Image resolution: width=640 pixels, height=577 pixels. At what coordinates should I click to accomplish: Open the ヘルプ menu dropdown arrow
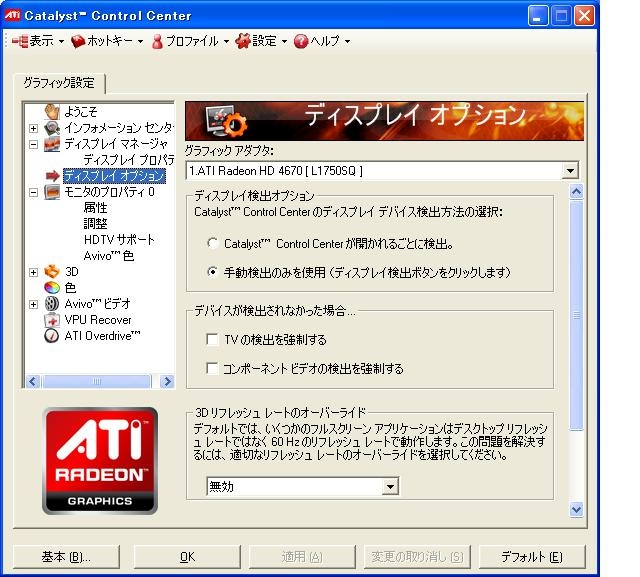[347, 42]
